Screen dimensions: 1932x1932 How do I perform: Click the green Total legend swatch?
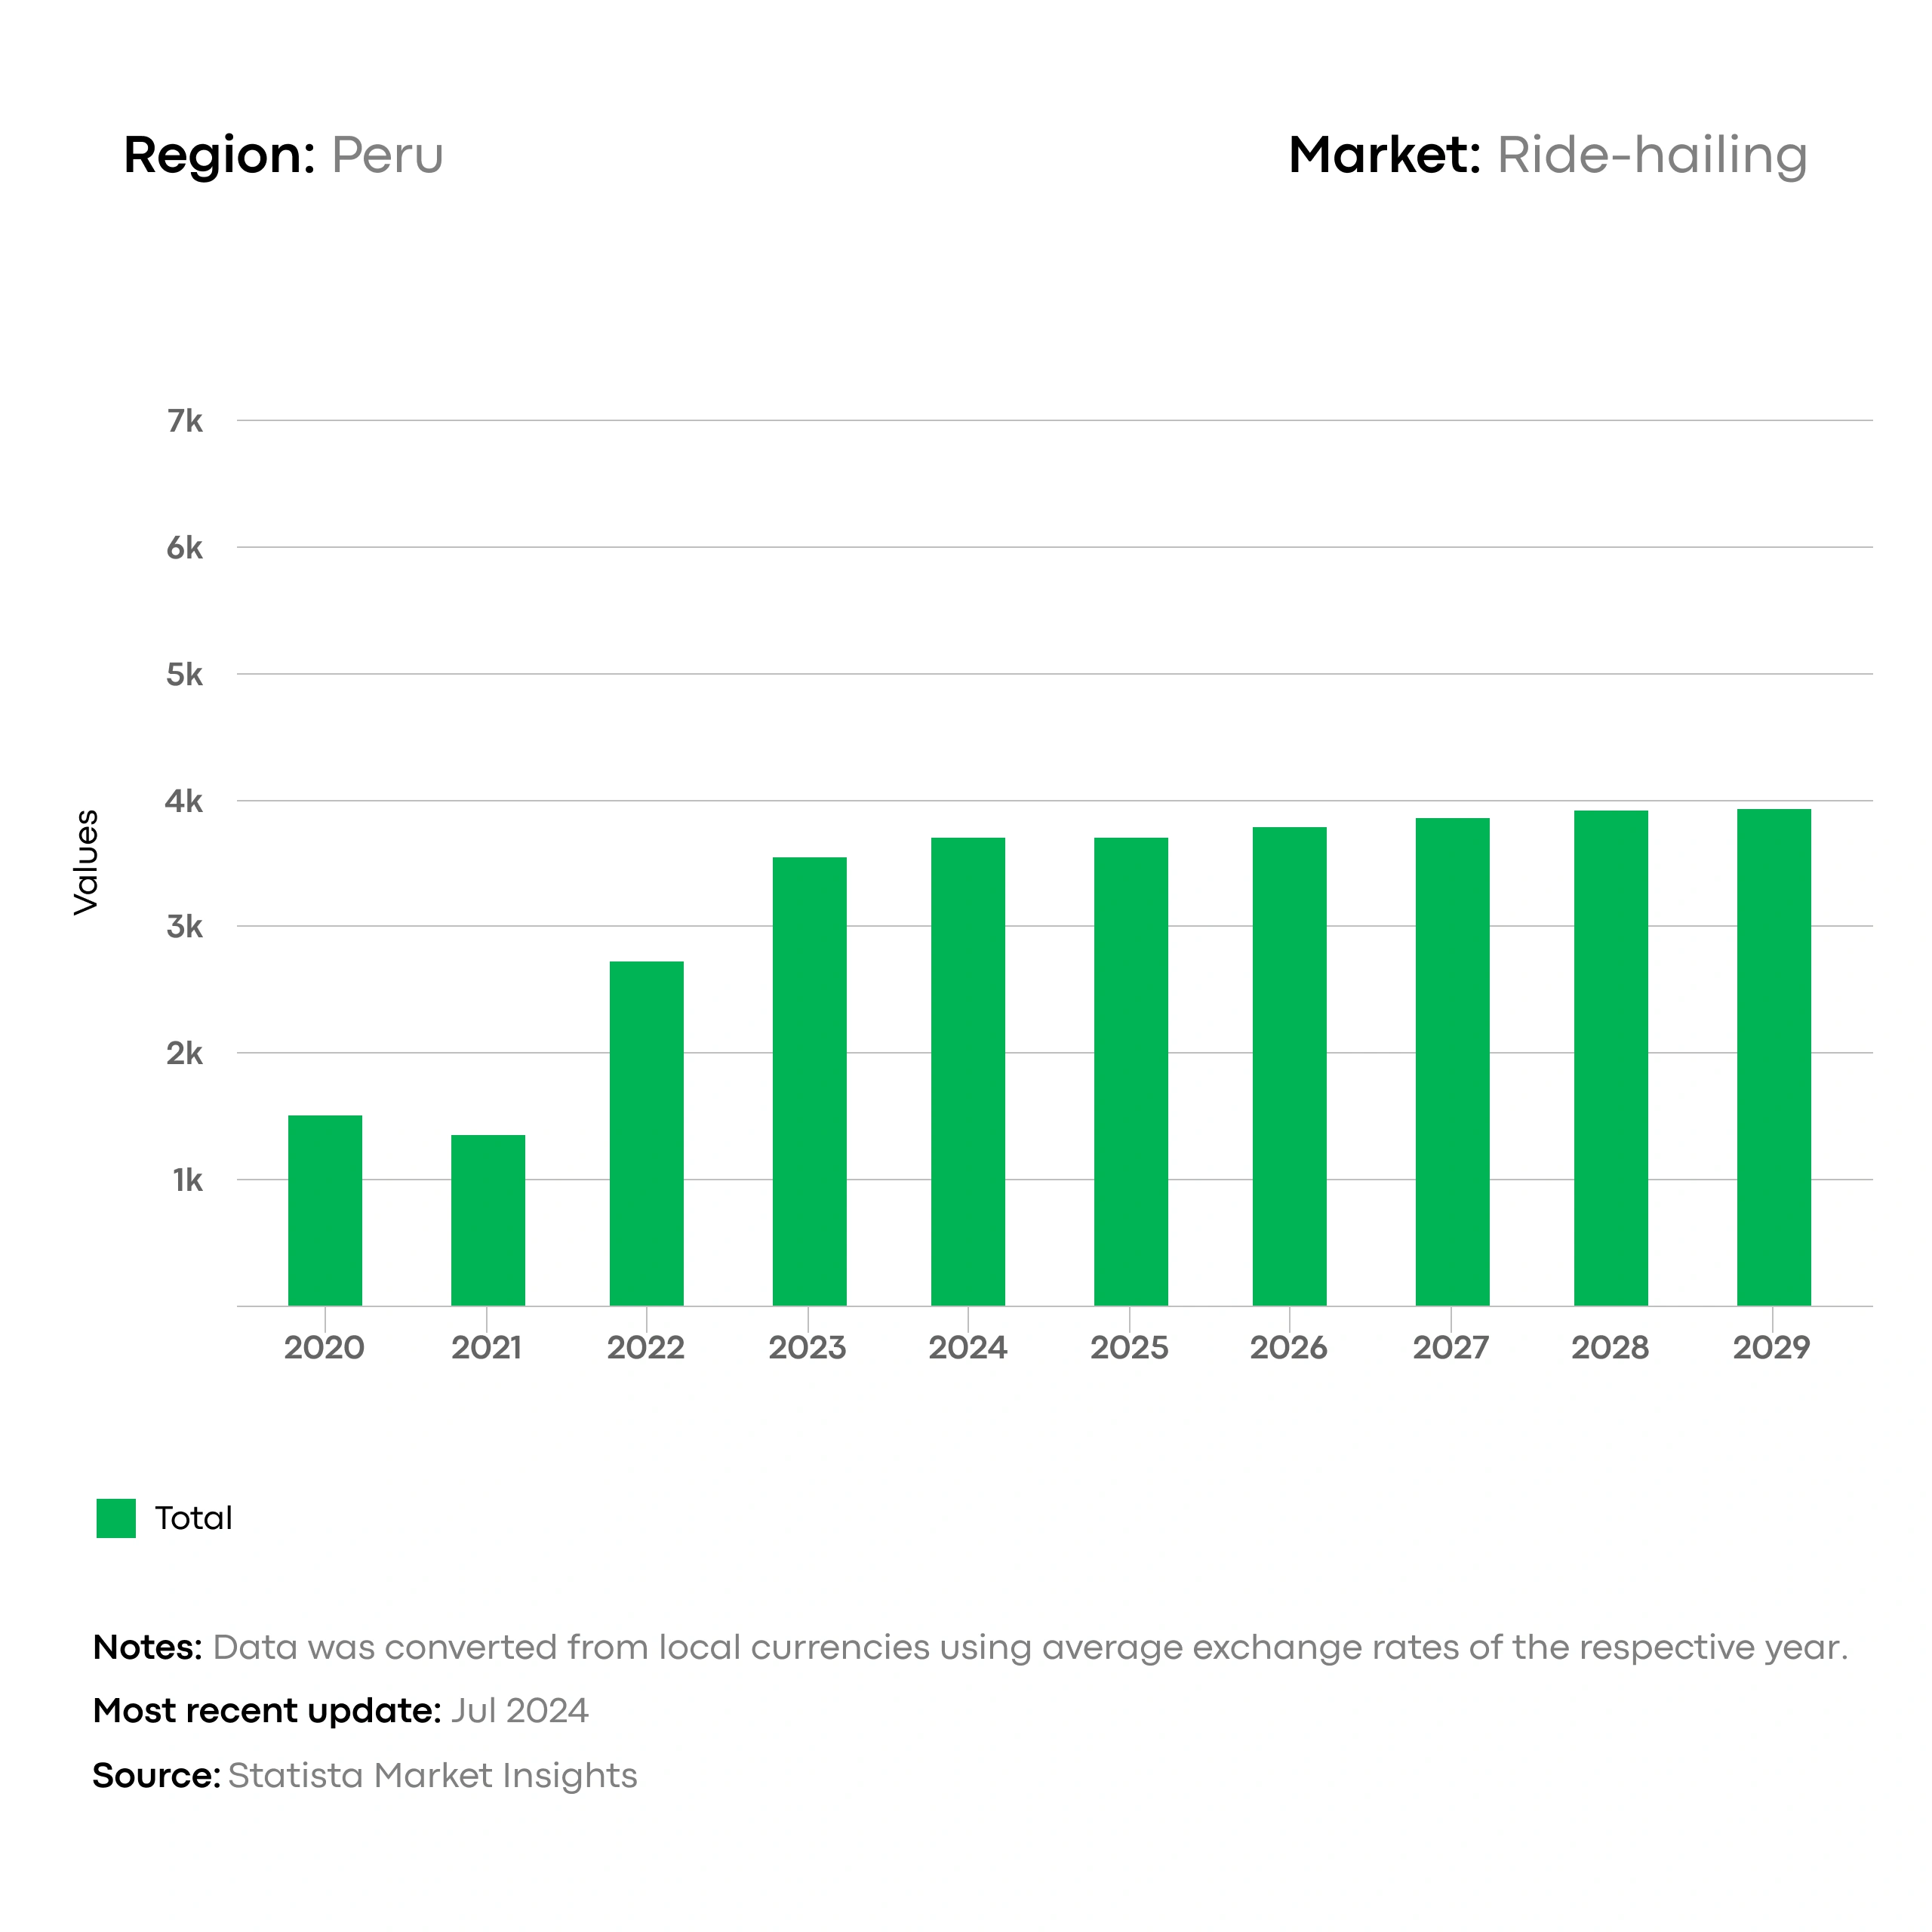116,1518
